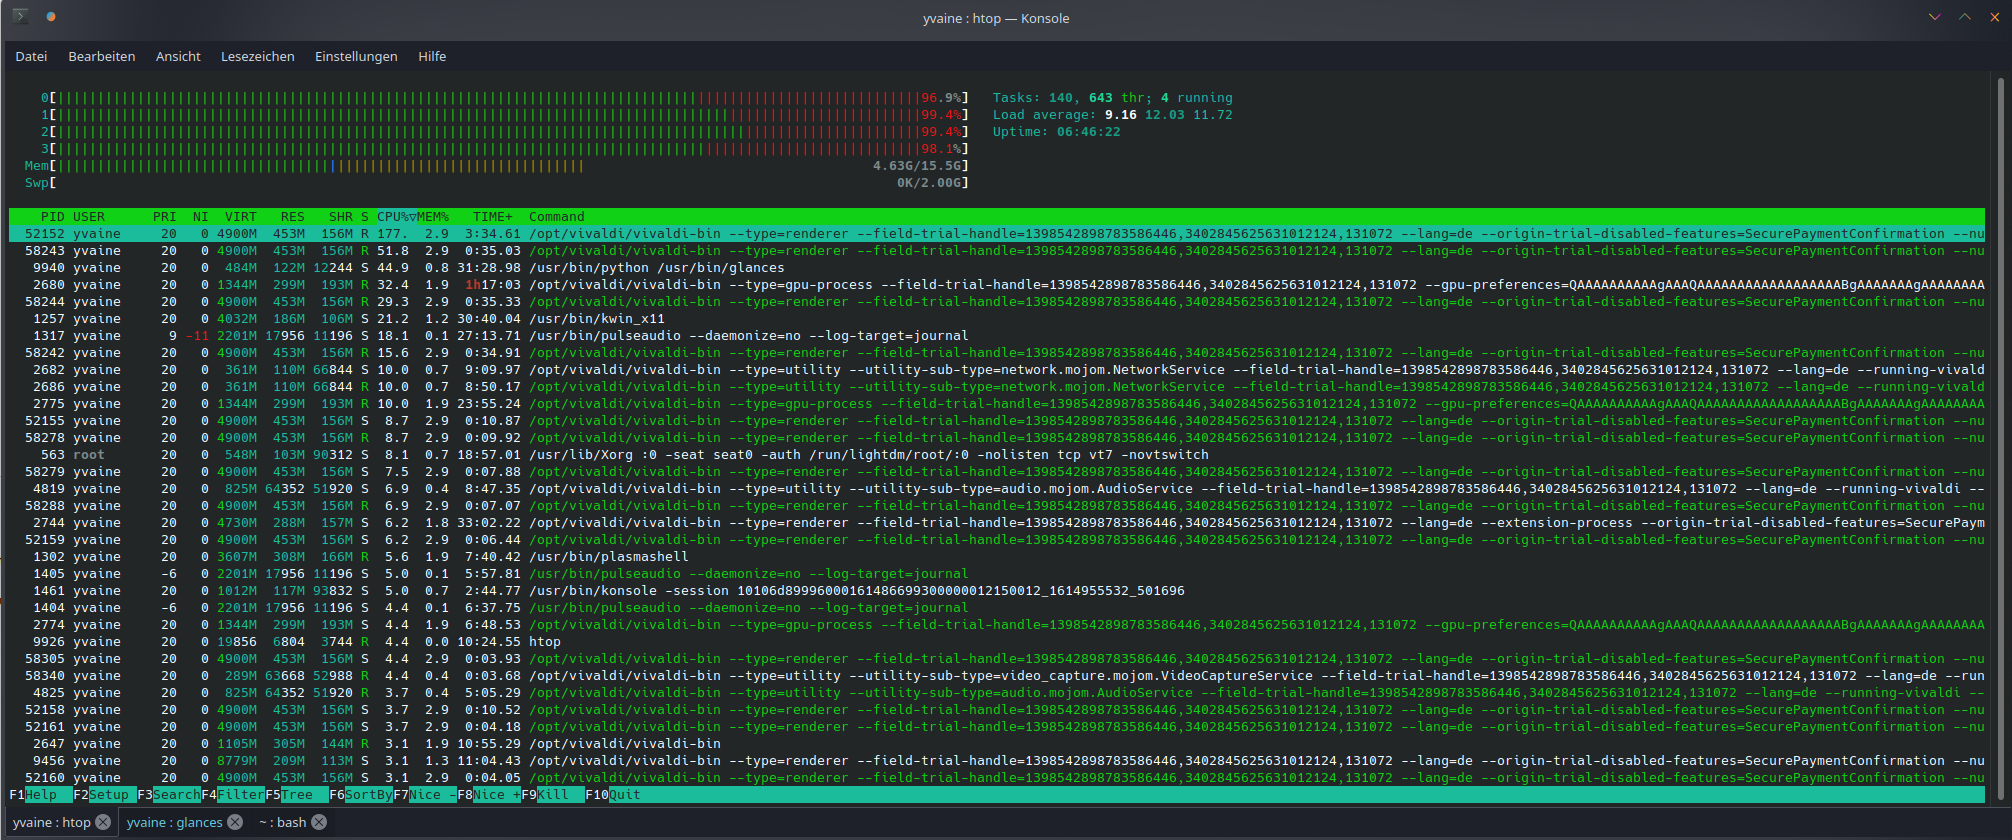Select the 'yvaine : htop' tab
The height and width of the screenshot is (840, 2012).
point(52,822)
